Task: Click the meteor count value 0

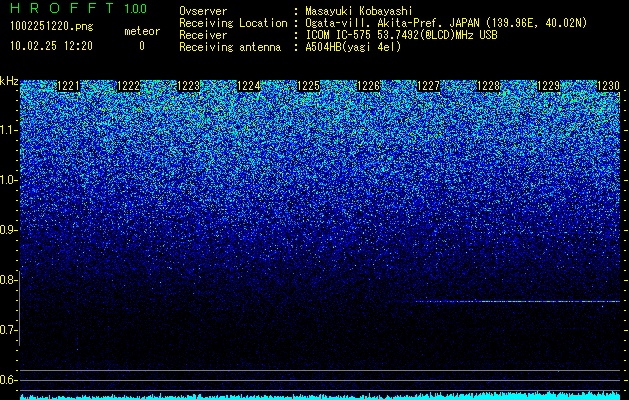Action: (x=142, y=46)
